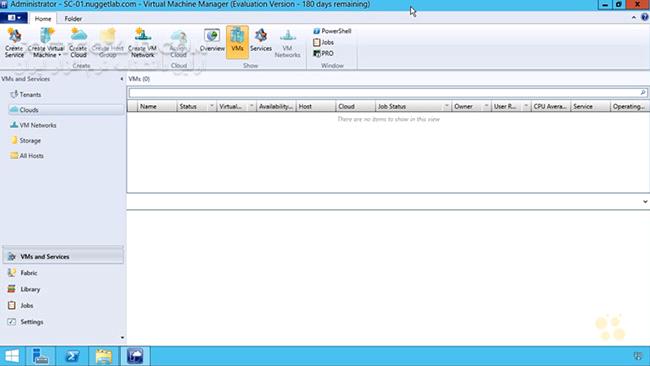Open the Job Status filter dropdown

coord(446,107)
